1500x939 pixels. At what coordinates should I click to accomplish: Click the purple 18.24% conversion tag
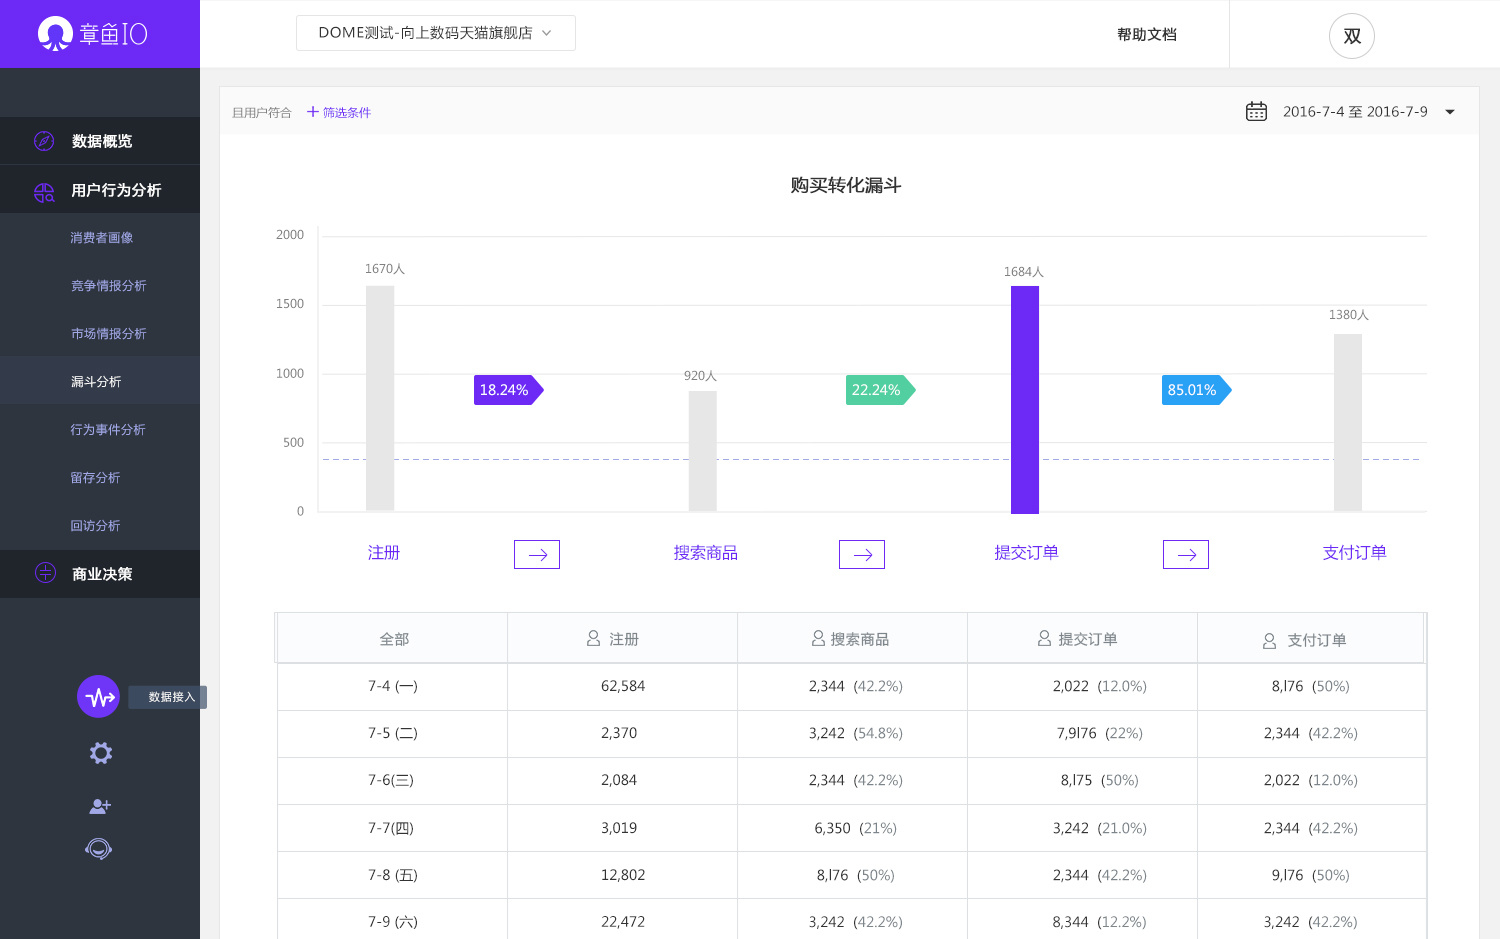[x=508, y=390]
